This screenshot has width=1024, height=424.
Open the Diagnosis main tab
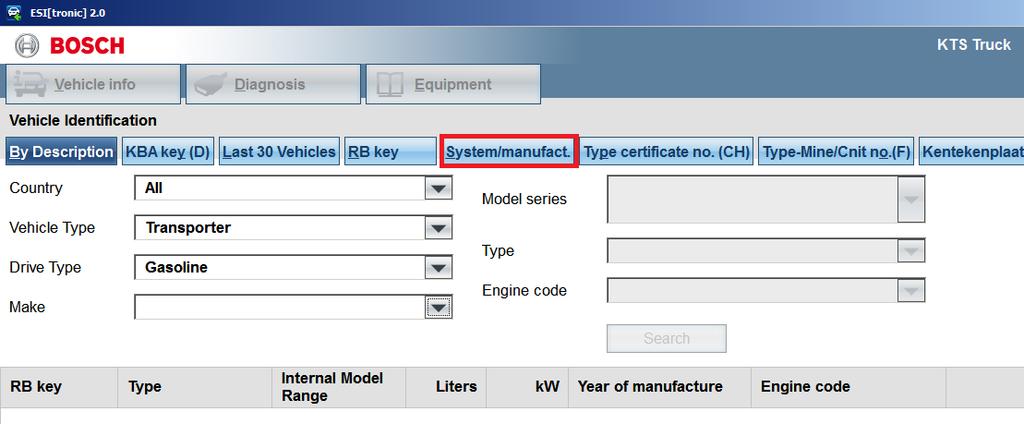273,84
